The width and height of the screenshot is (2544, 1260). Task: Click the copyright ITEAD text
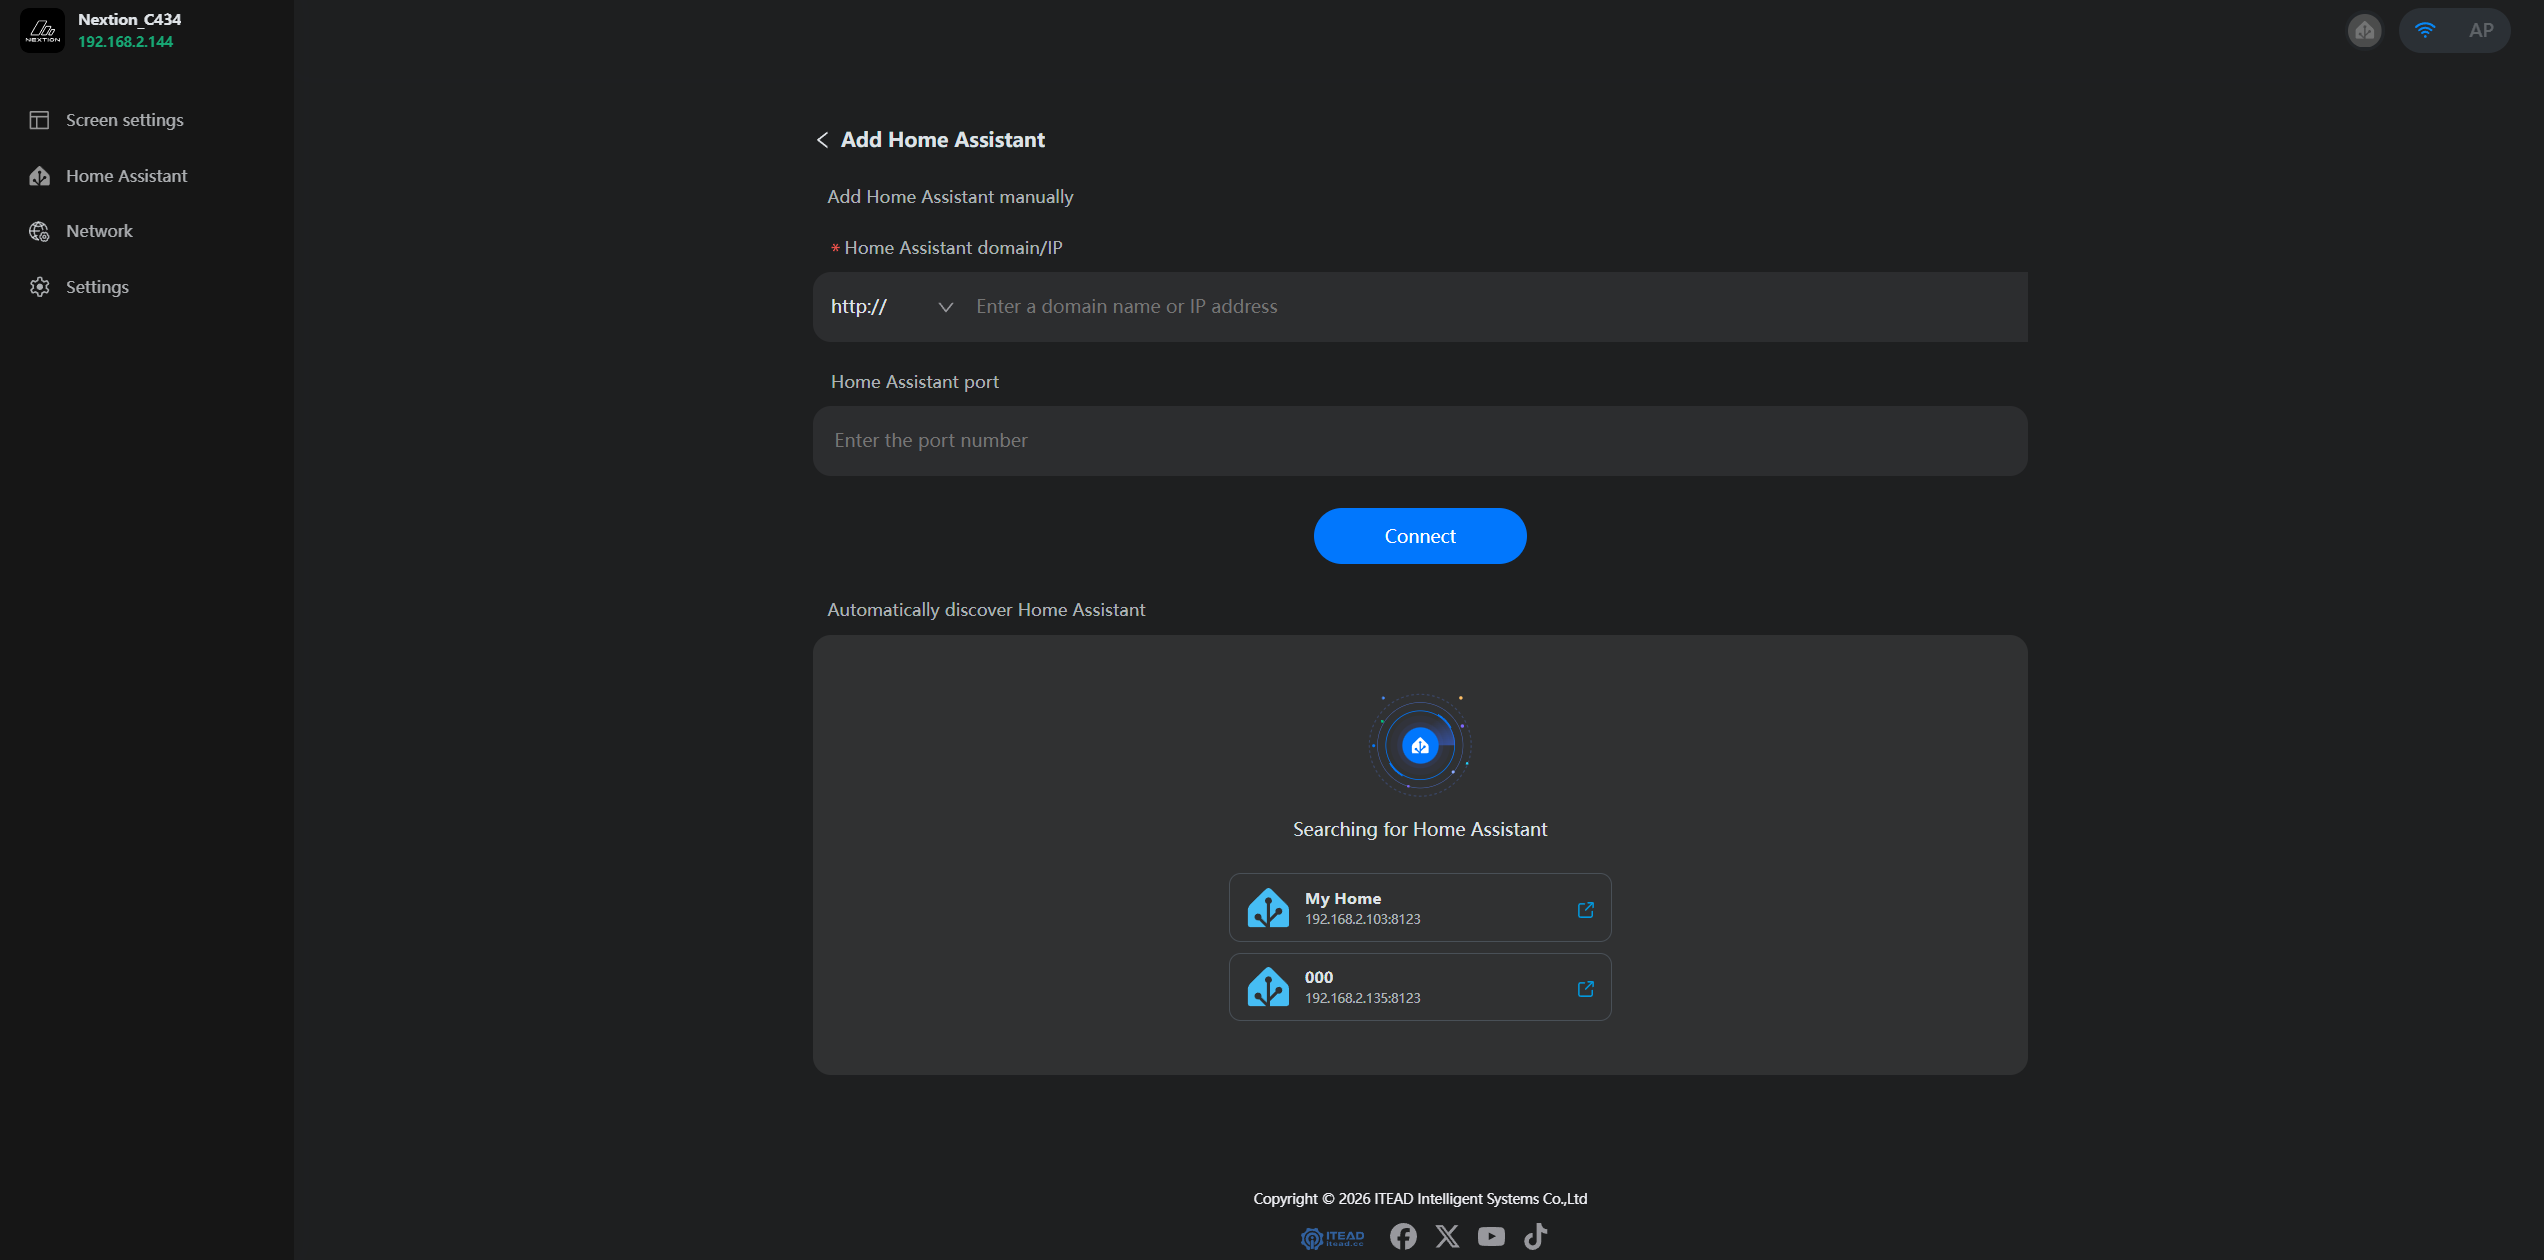click(1419, 1199)
